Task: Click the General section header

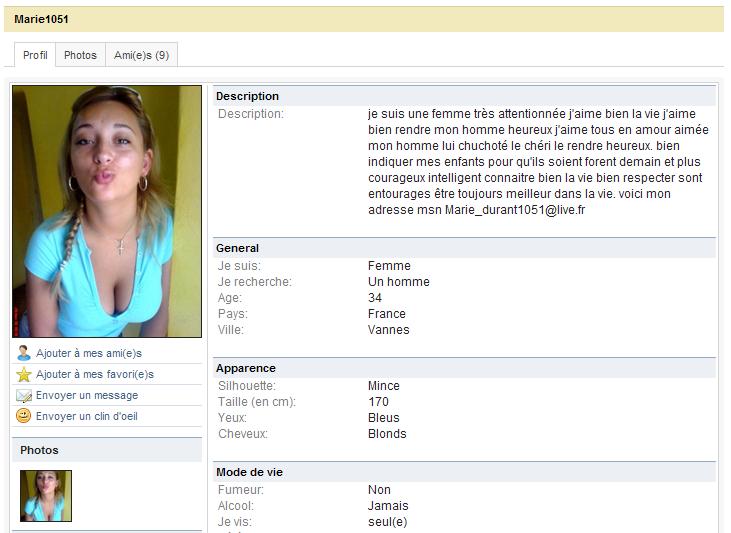Action: coord(237,248)
